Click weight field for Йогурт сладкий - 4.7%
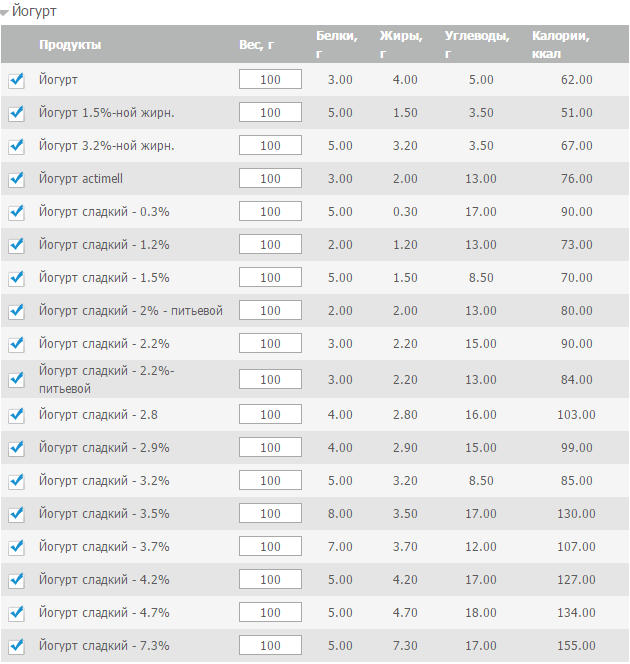Screen dimensions: 630x664 pos(270,612)
